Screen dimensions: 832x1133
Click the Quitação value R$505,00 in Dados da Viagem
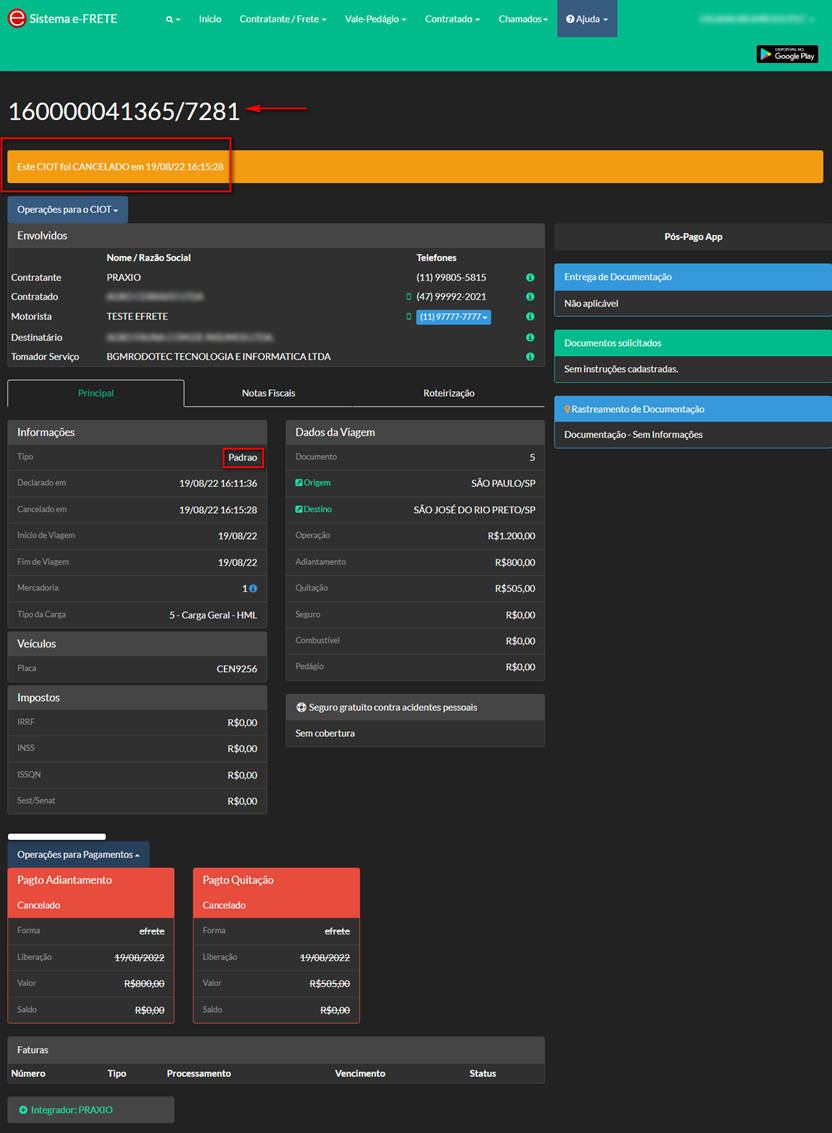click(515, 589)
